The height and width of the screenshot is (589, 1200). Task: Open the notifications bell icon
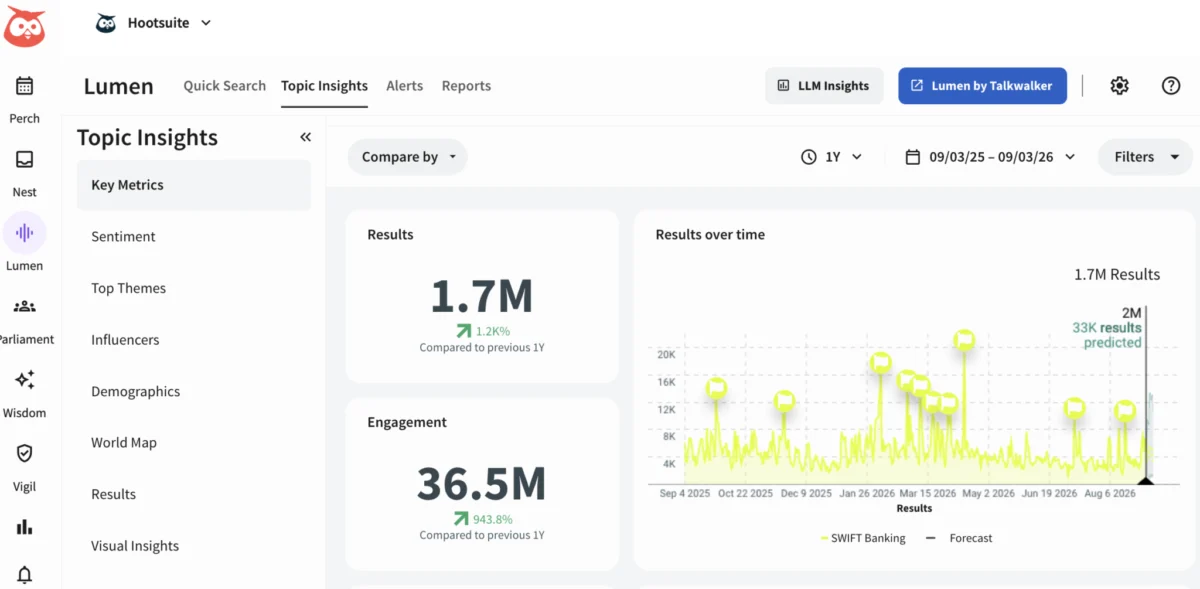click(x=24, y=575)
